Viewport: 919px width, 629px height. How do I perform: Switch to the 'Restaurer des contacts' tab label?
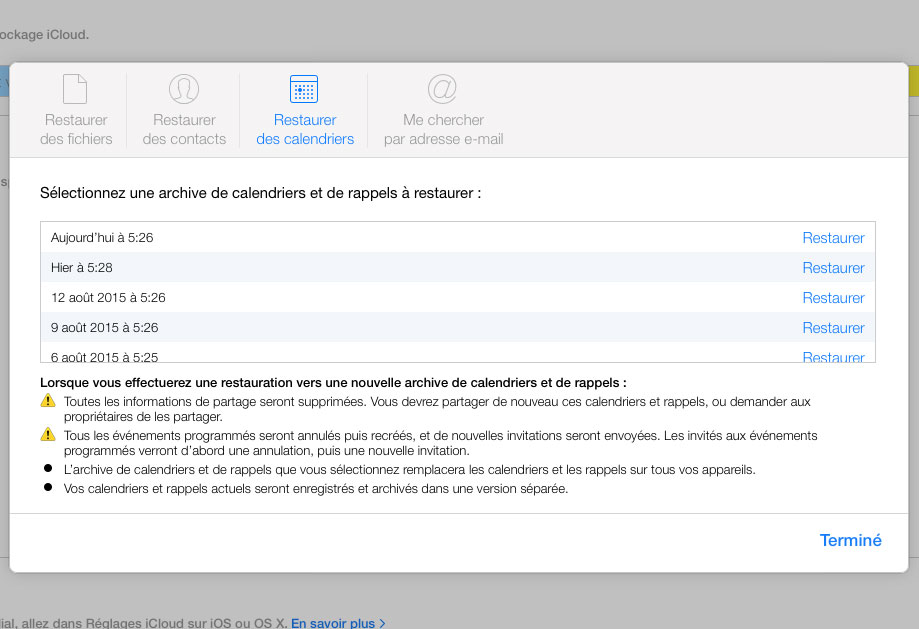click(184, 130)
